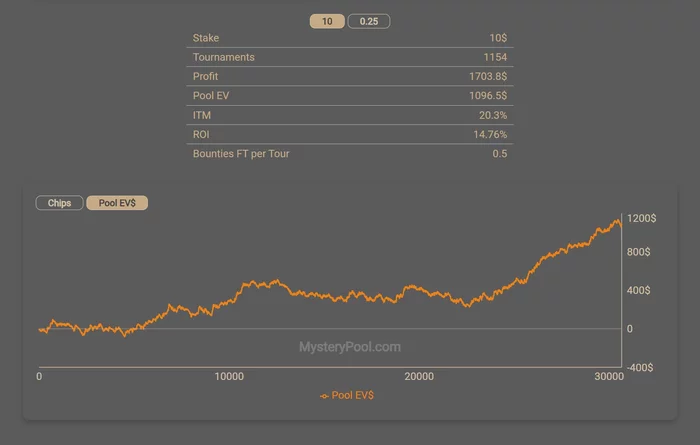The image size is (700, 445).
Task: Click the Profit row value 1703.8$
Action: coord(488,76)
